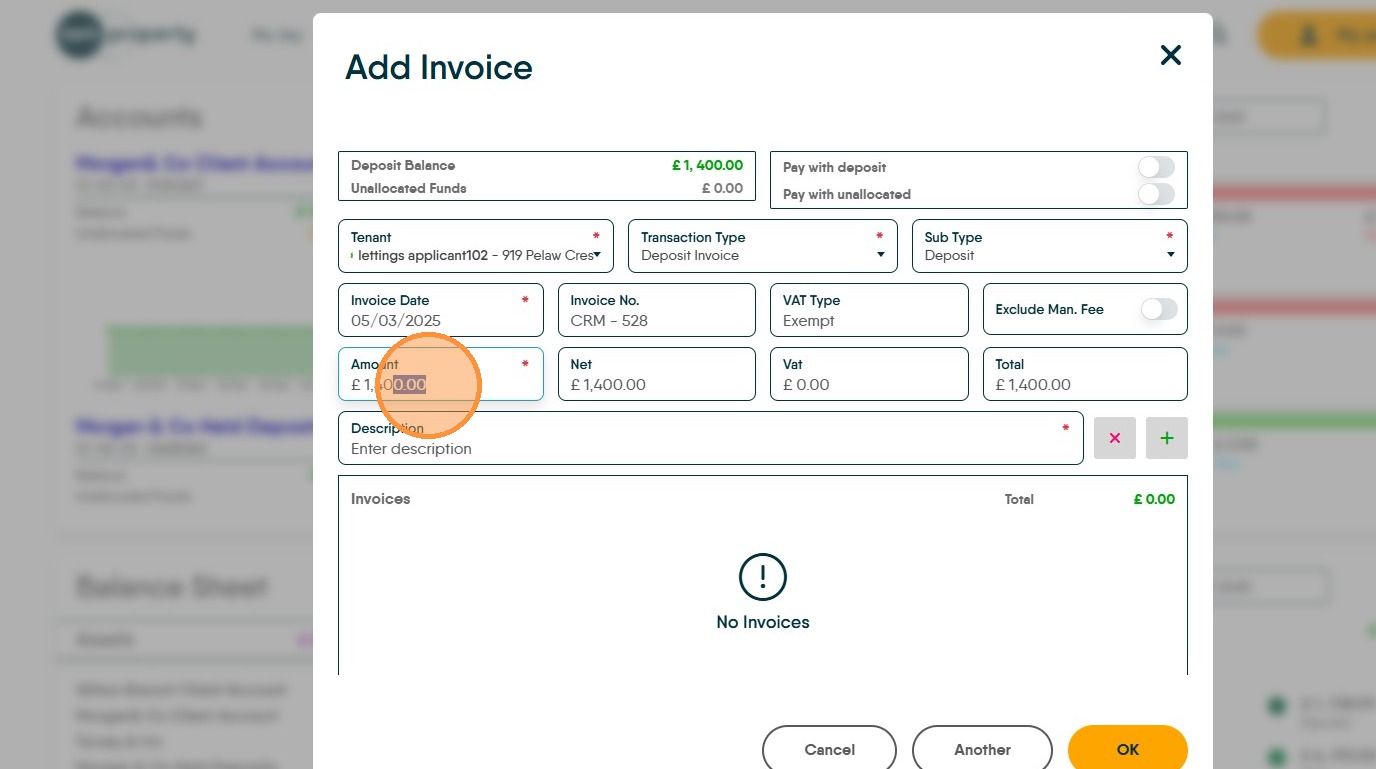Click the Unallocated Funds value £0.00
This screenshot has width=1376, height=769.
[722, 188]
